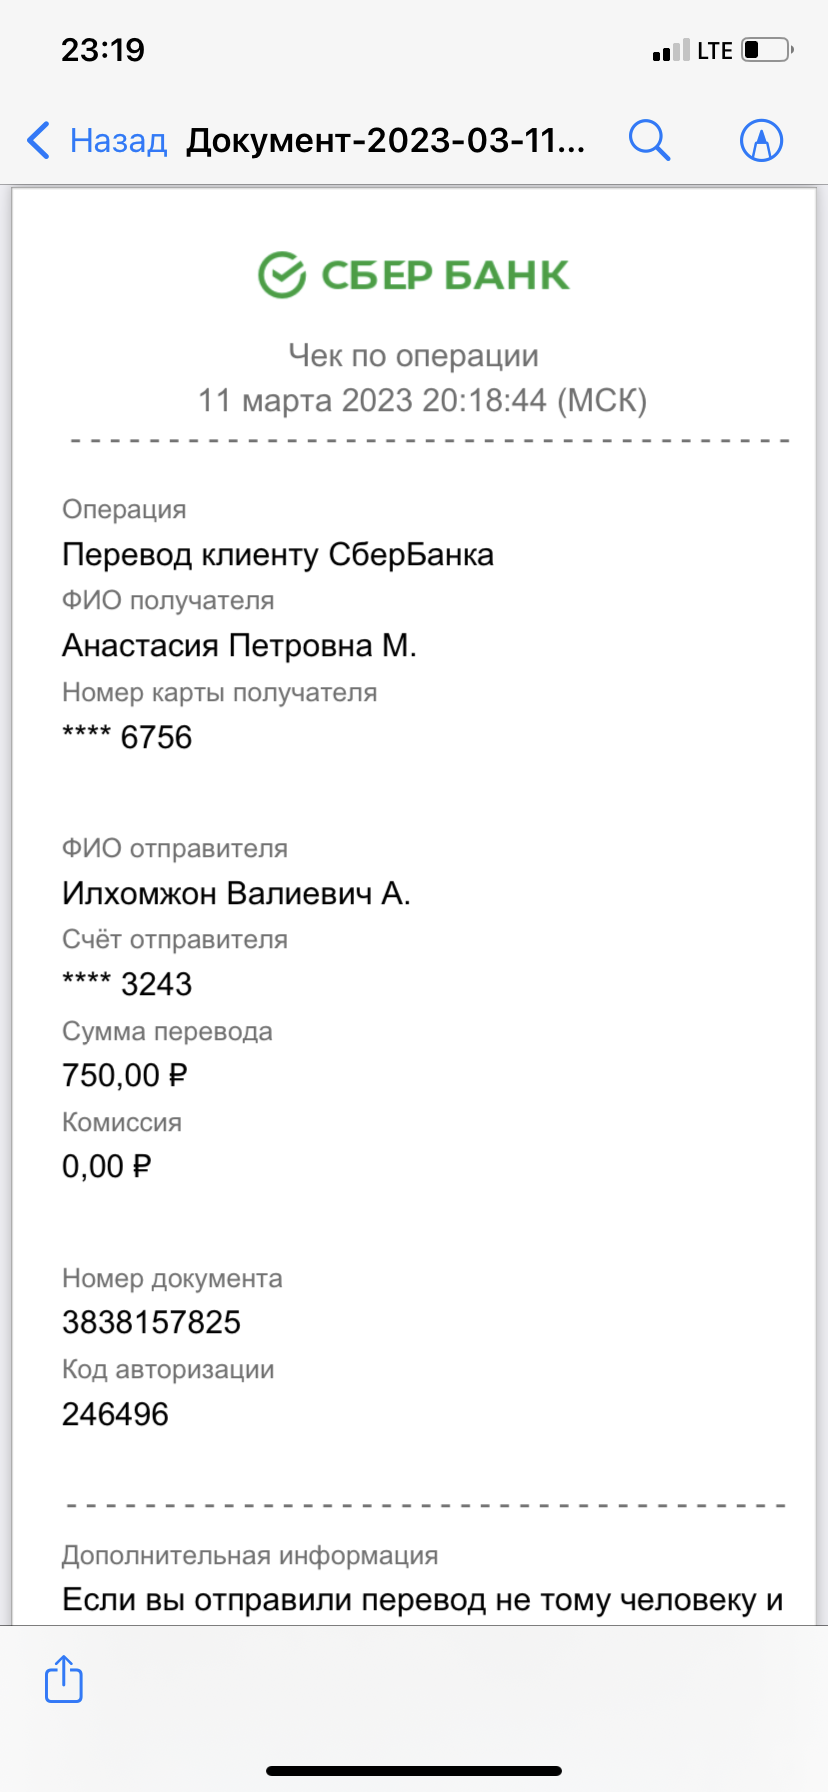Tap the blue back chevron arrow
828x1792 pixels.
[x=38, y=140]
